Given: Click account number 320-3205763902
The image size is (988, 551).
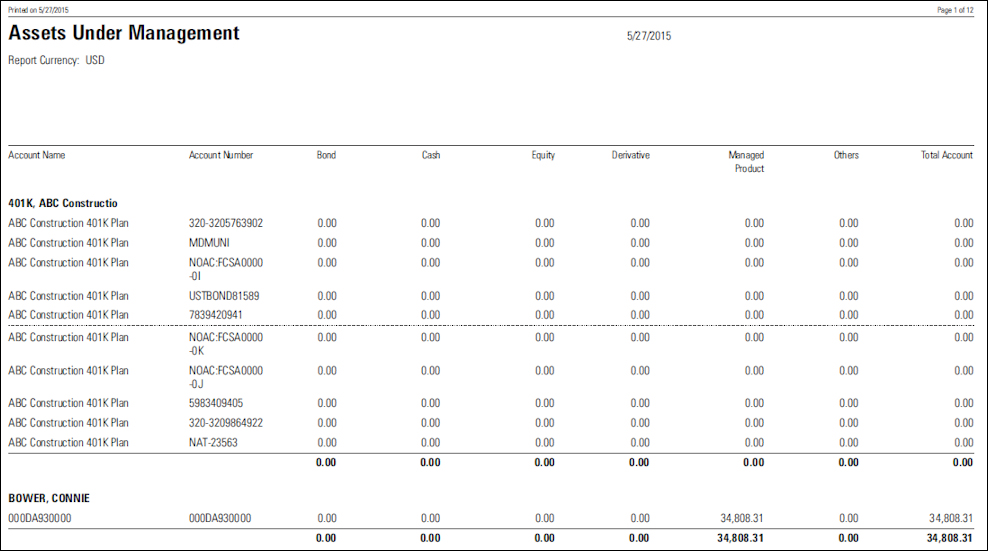Looking at the screenshot, I should tap(226, 223).
